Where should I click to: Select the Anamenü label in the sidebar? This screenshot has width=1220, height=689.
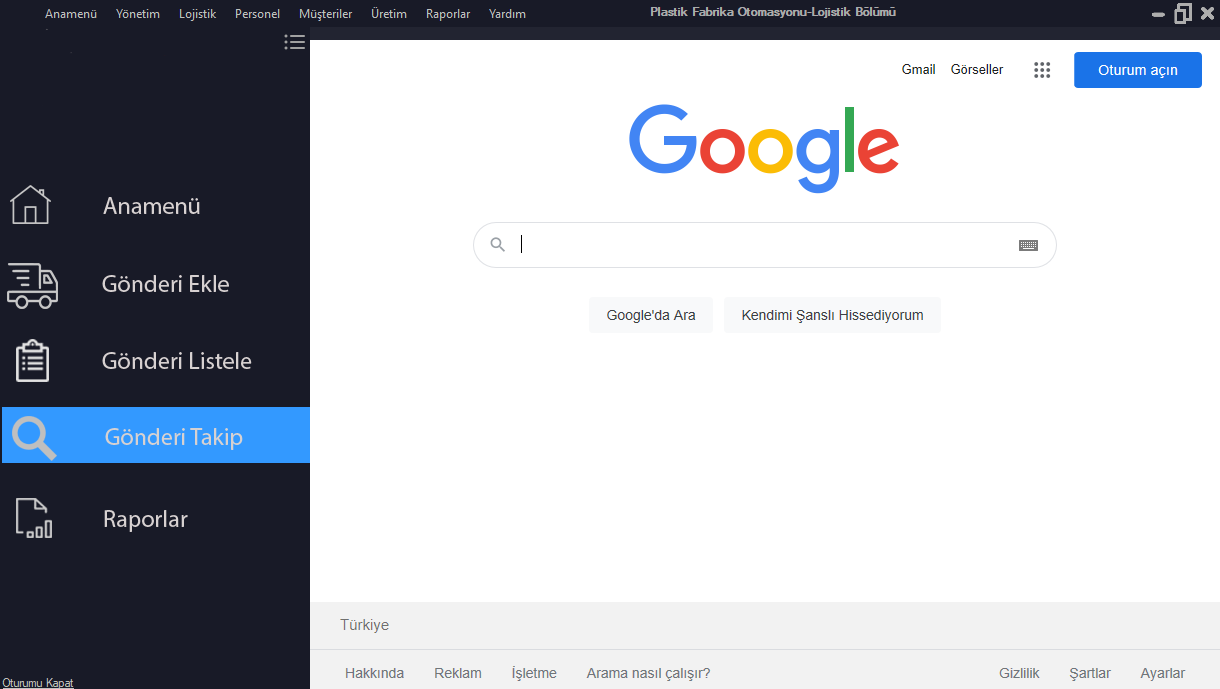pyautogui.click(x=152, y=206)
